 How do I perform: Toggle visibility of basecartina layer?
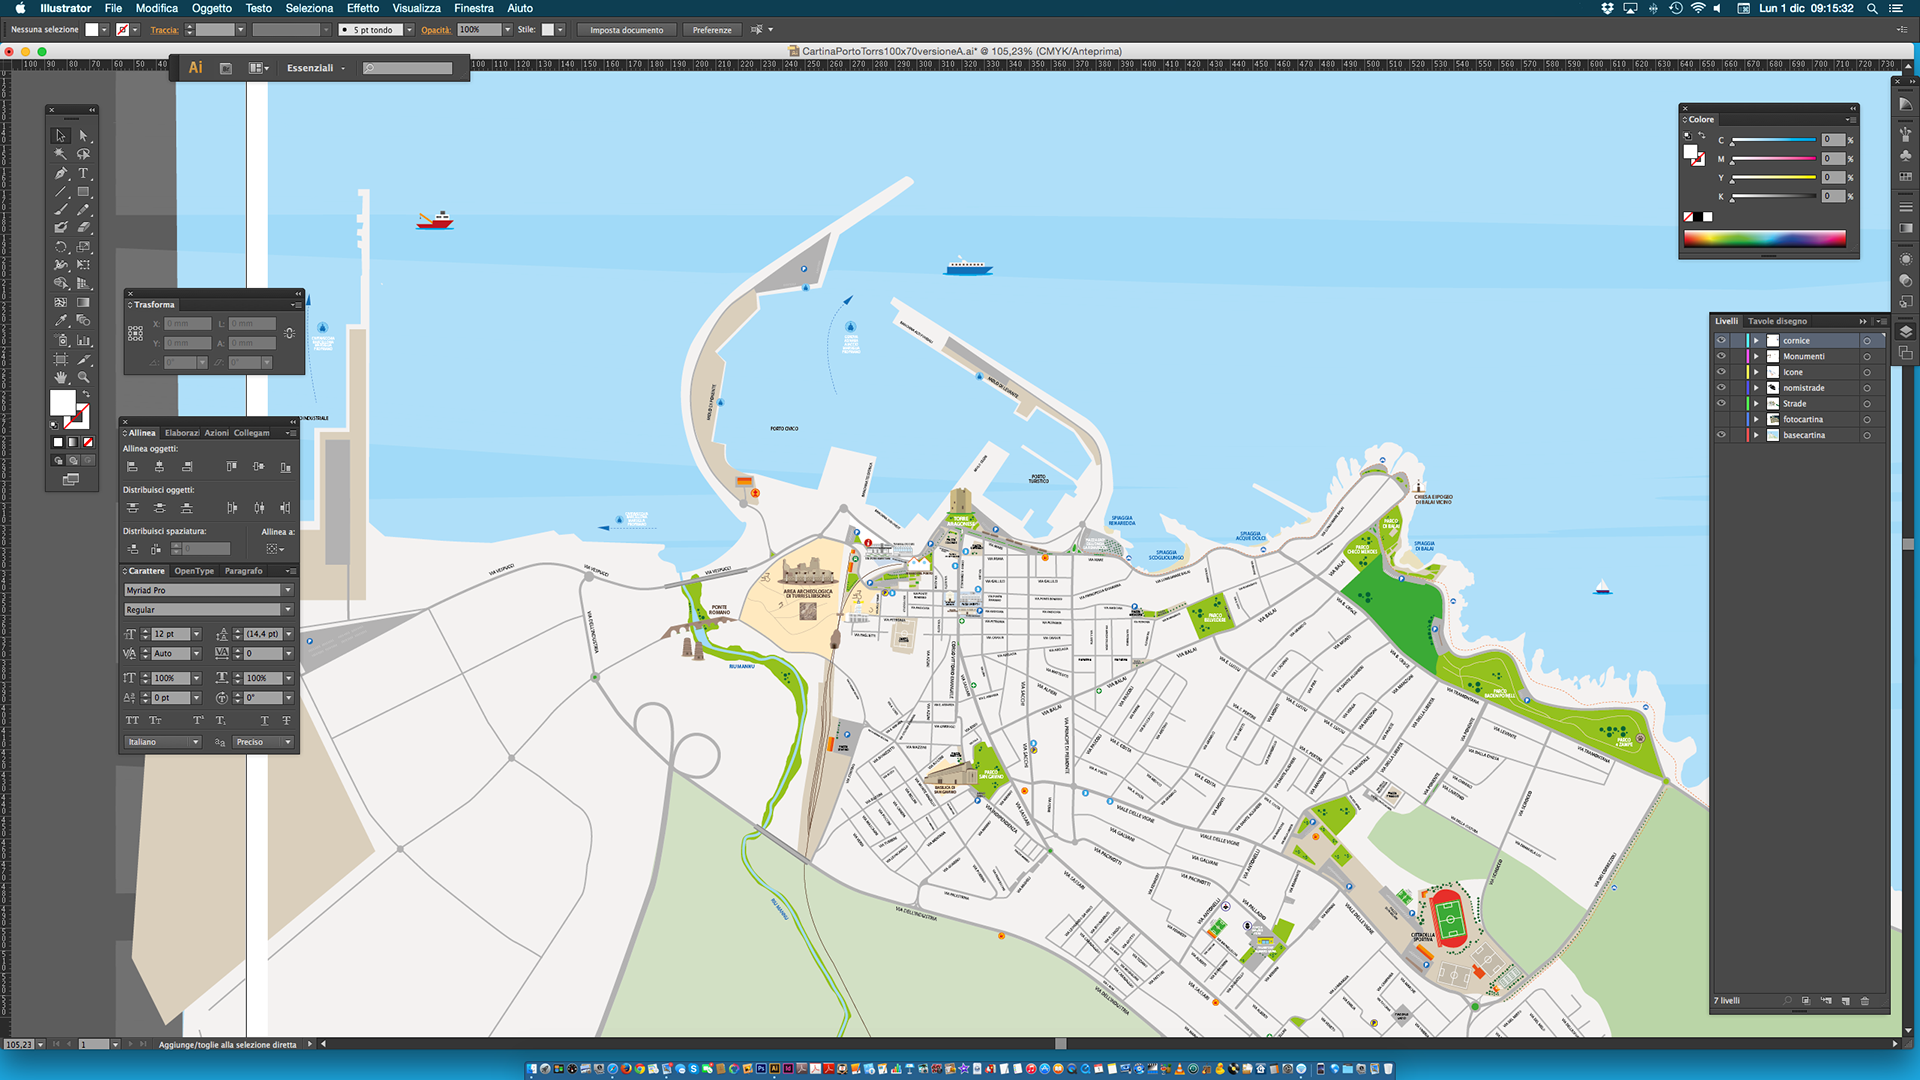pos(1721,435)
